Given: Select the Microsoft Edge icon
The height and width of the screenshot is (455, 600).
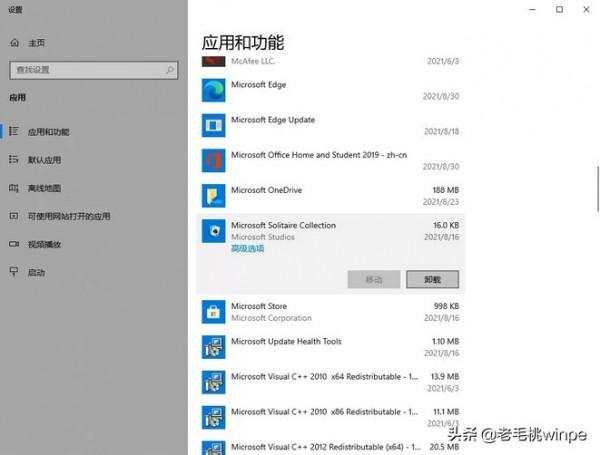Looking at the screenshot, I should pos(214,90).
